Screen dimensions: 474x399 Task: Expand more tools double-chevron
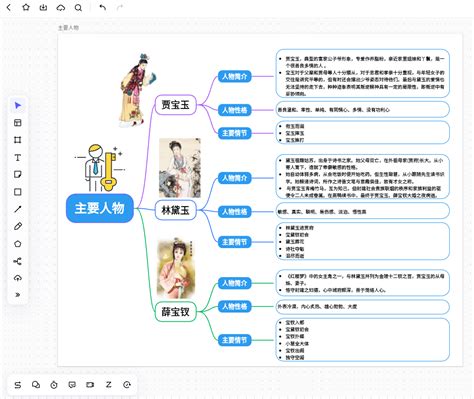point(18,295)
